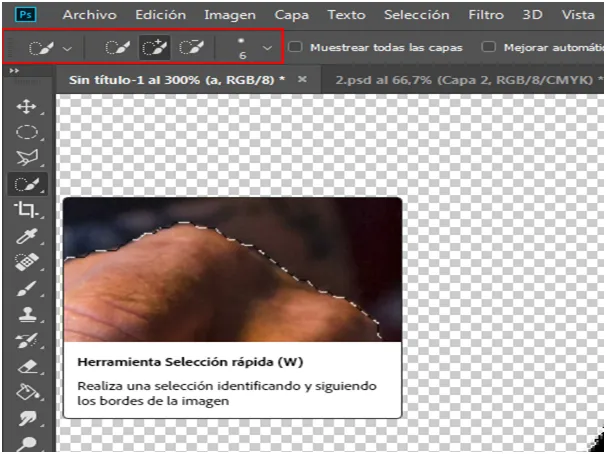Open the Selección menu

pos(417,15)
